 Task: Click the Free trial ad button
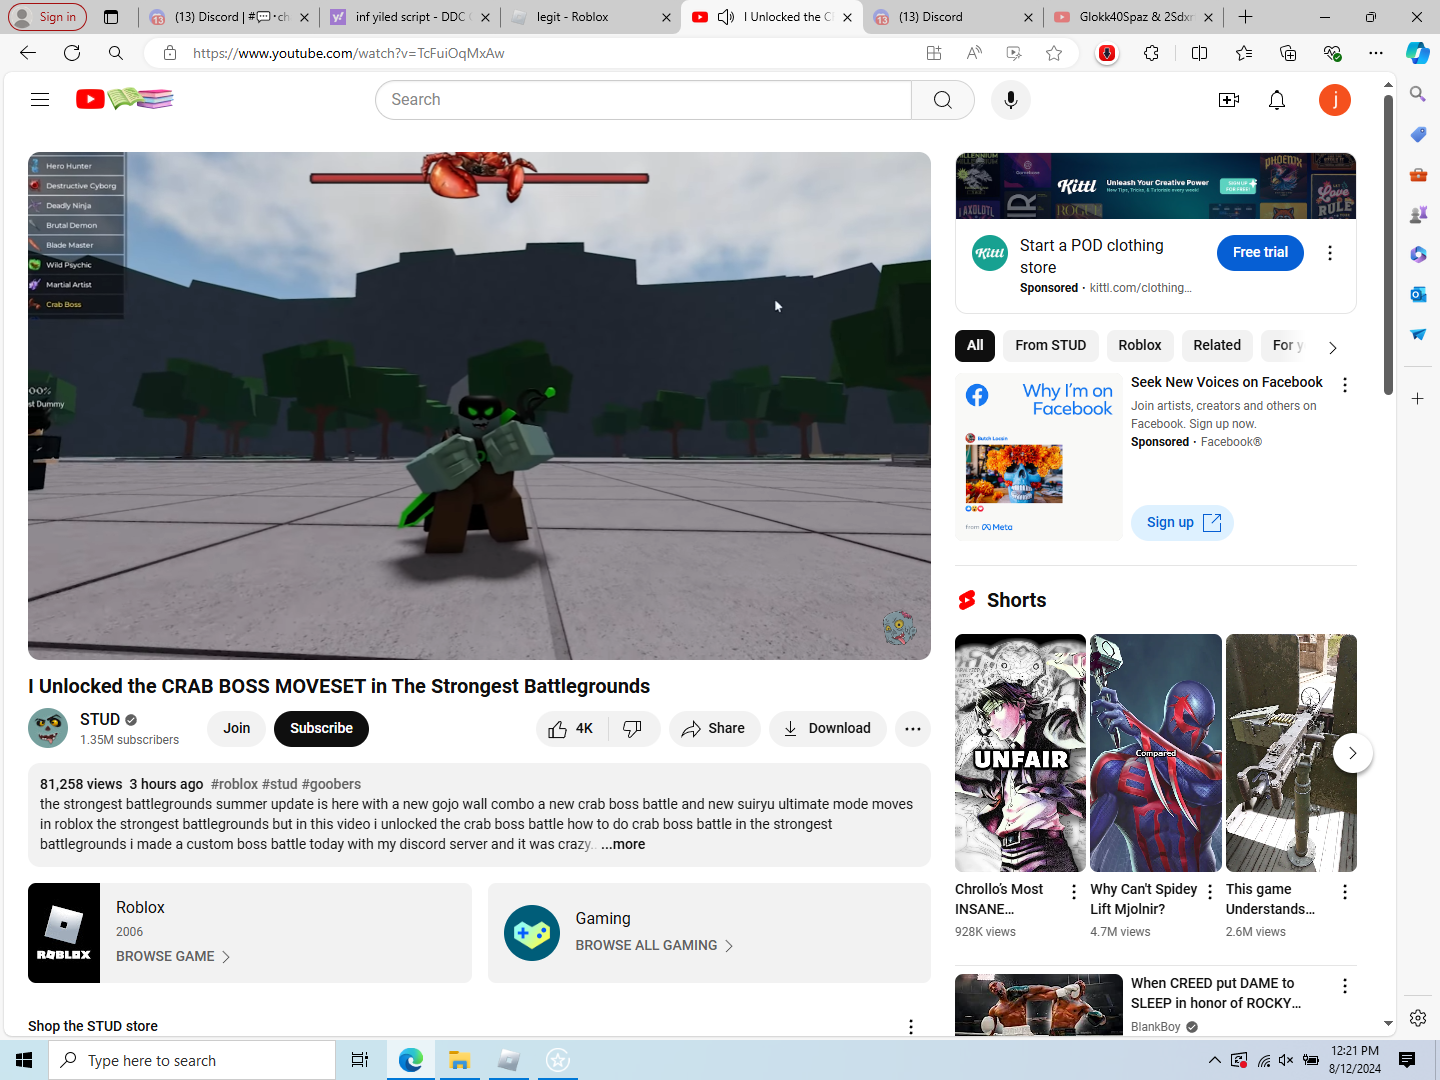[1260, 253]
